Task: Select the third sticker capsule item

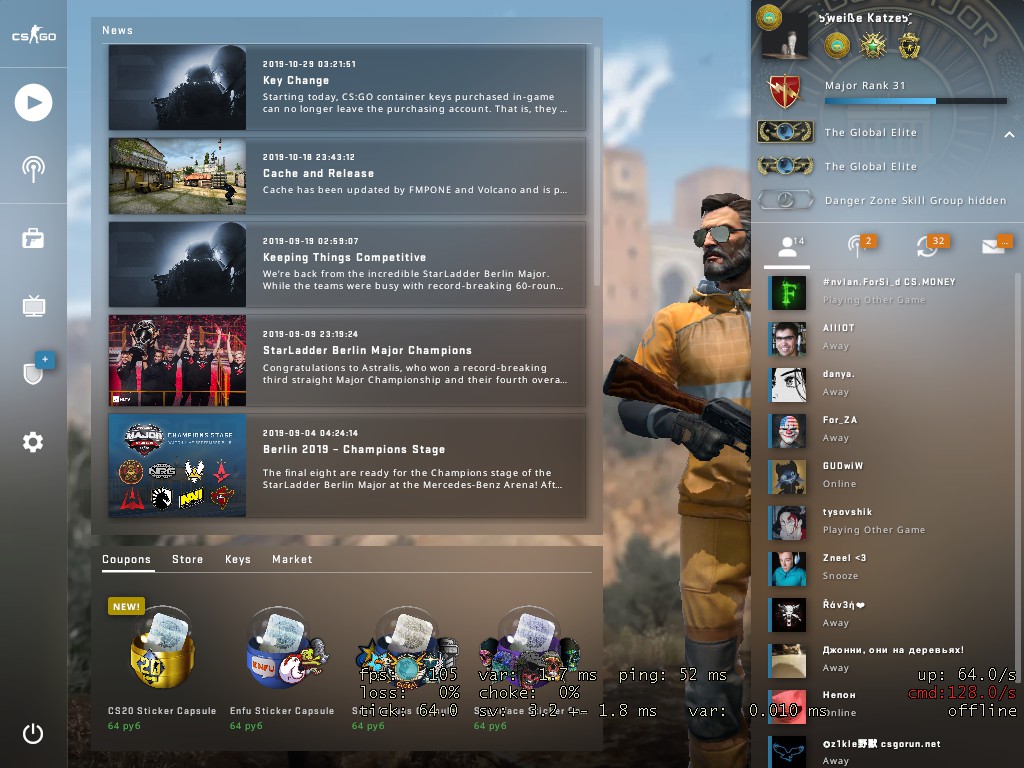Action: 405,666
